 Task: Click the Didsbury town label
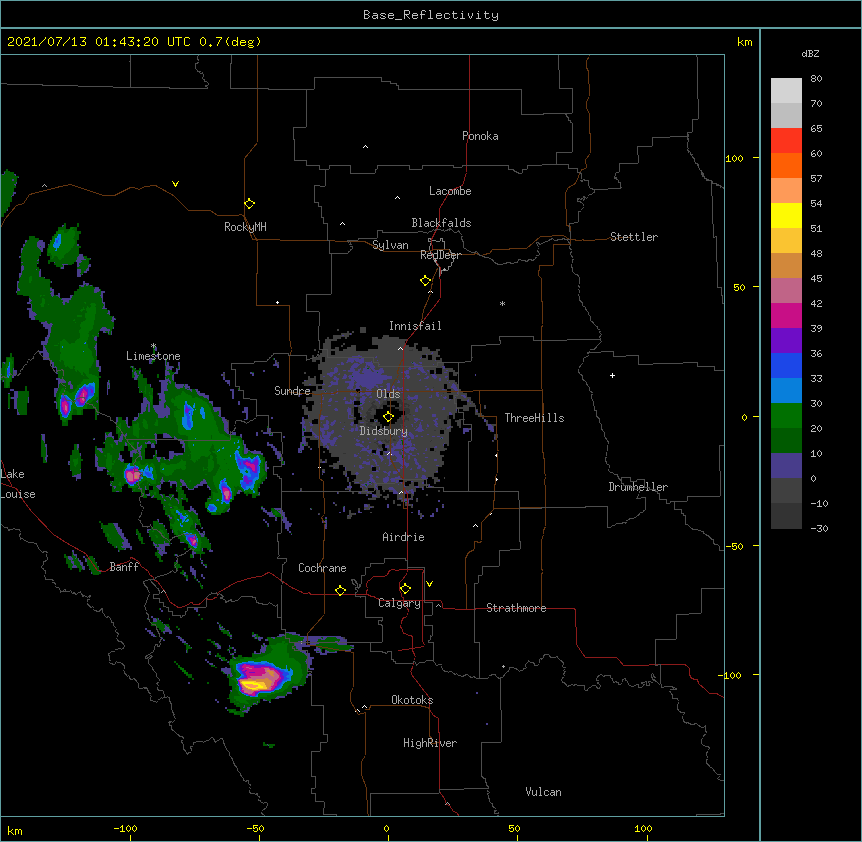click(x=384, y=431)
